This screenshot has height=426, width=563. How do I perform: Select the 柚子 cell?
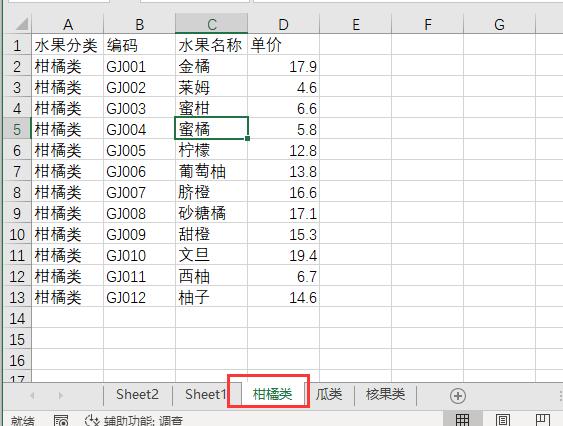211,297
